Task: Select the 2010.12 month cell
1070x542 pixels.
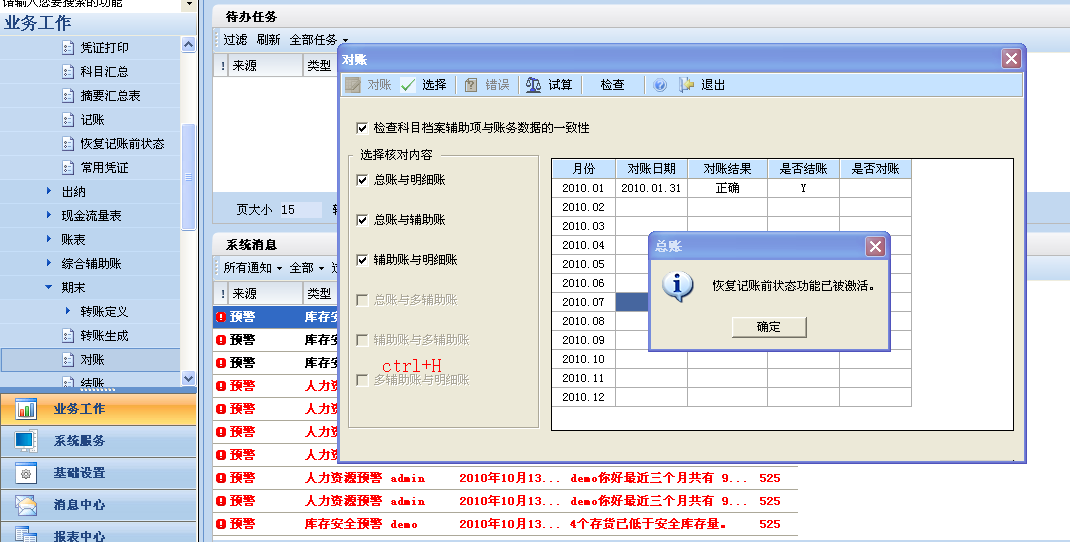Action: pyautogui.click(x=583, y=397)
